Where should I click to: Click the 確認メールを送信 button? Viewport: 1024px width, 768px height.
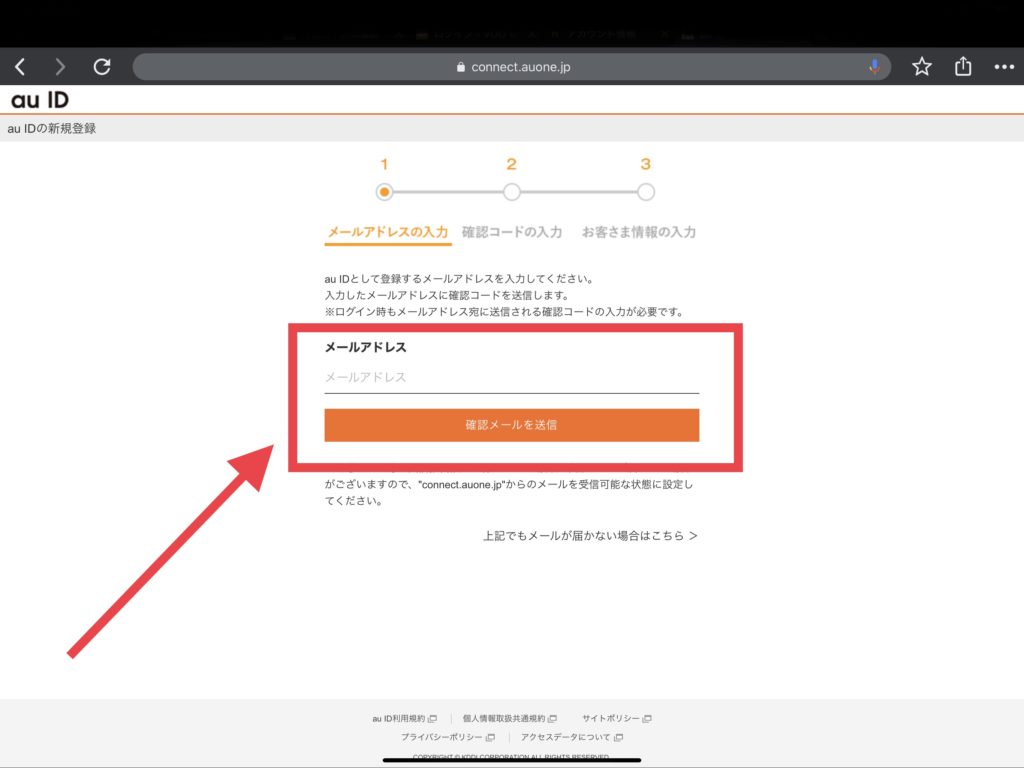click(511, 425)
